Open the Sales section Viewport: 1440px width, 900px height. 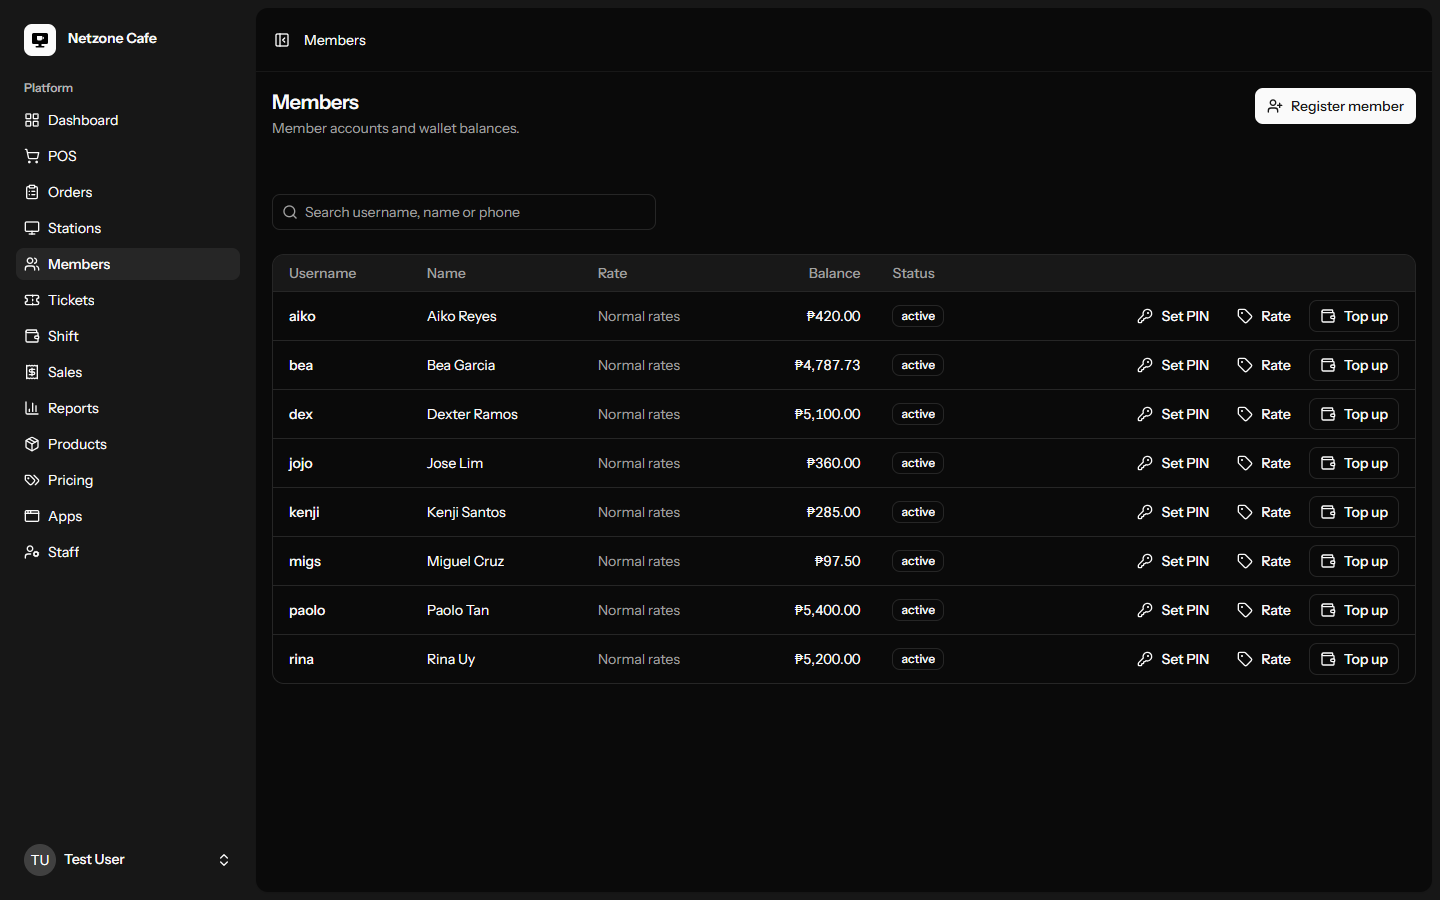(x=128, y=372)
